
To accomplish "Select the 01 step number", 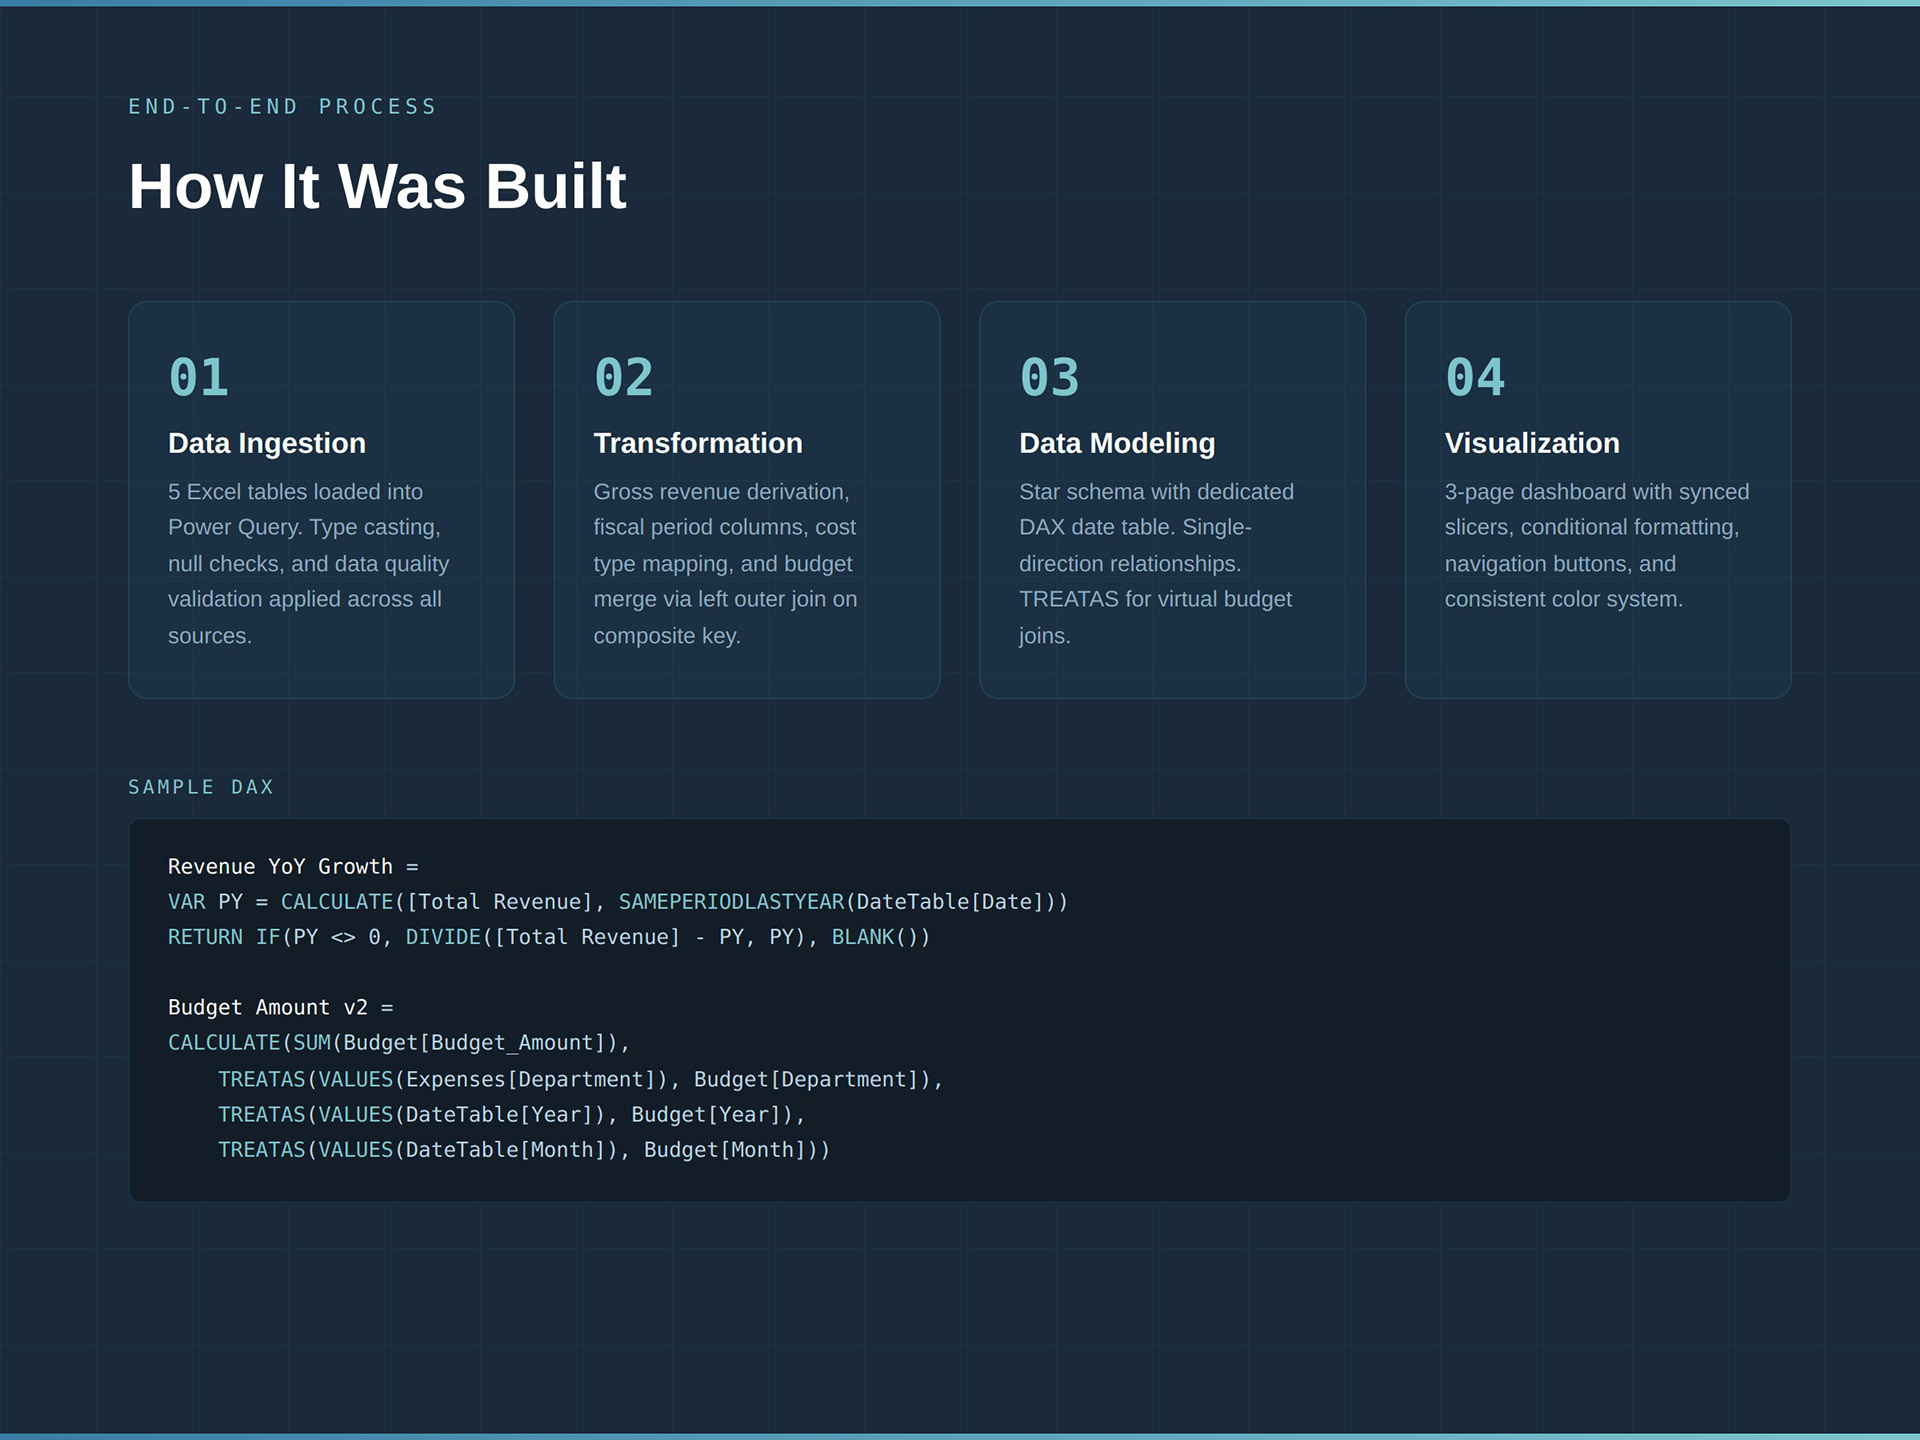I will click(198, 378).
